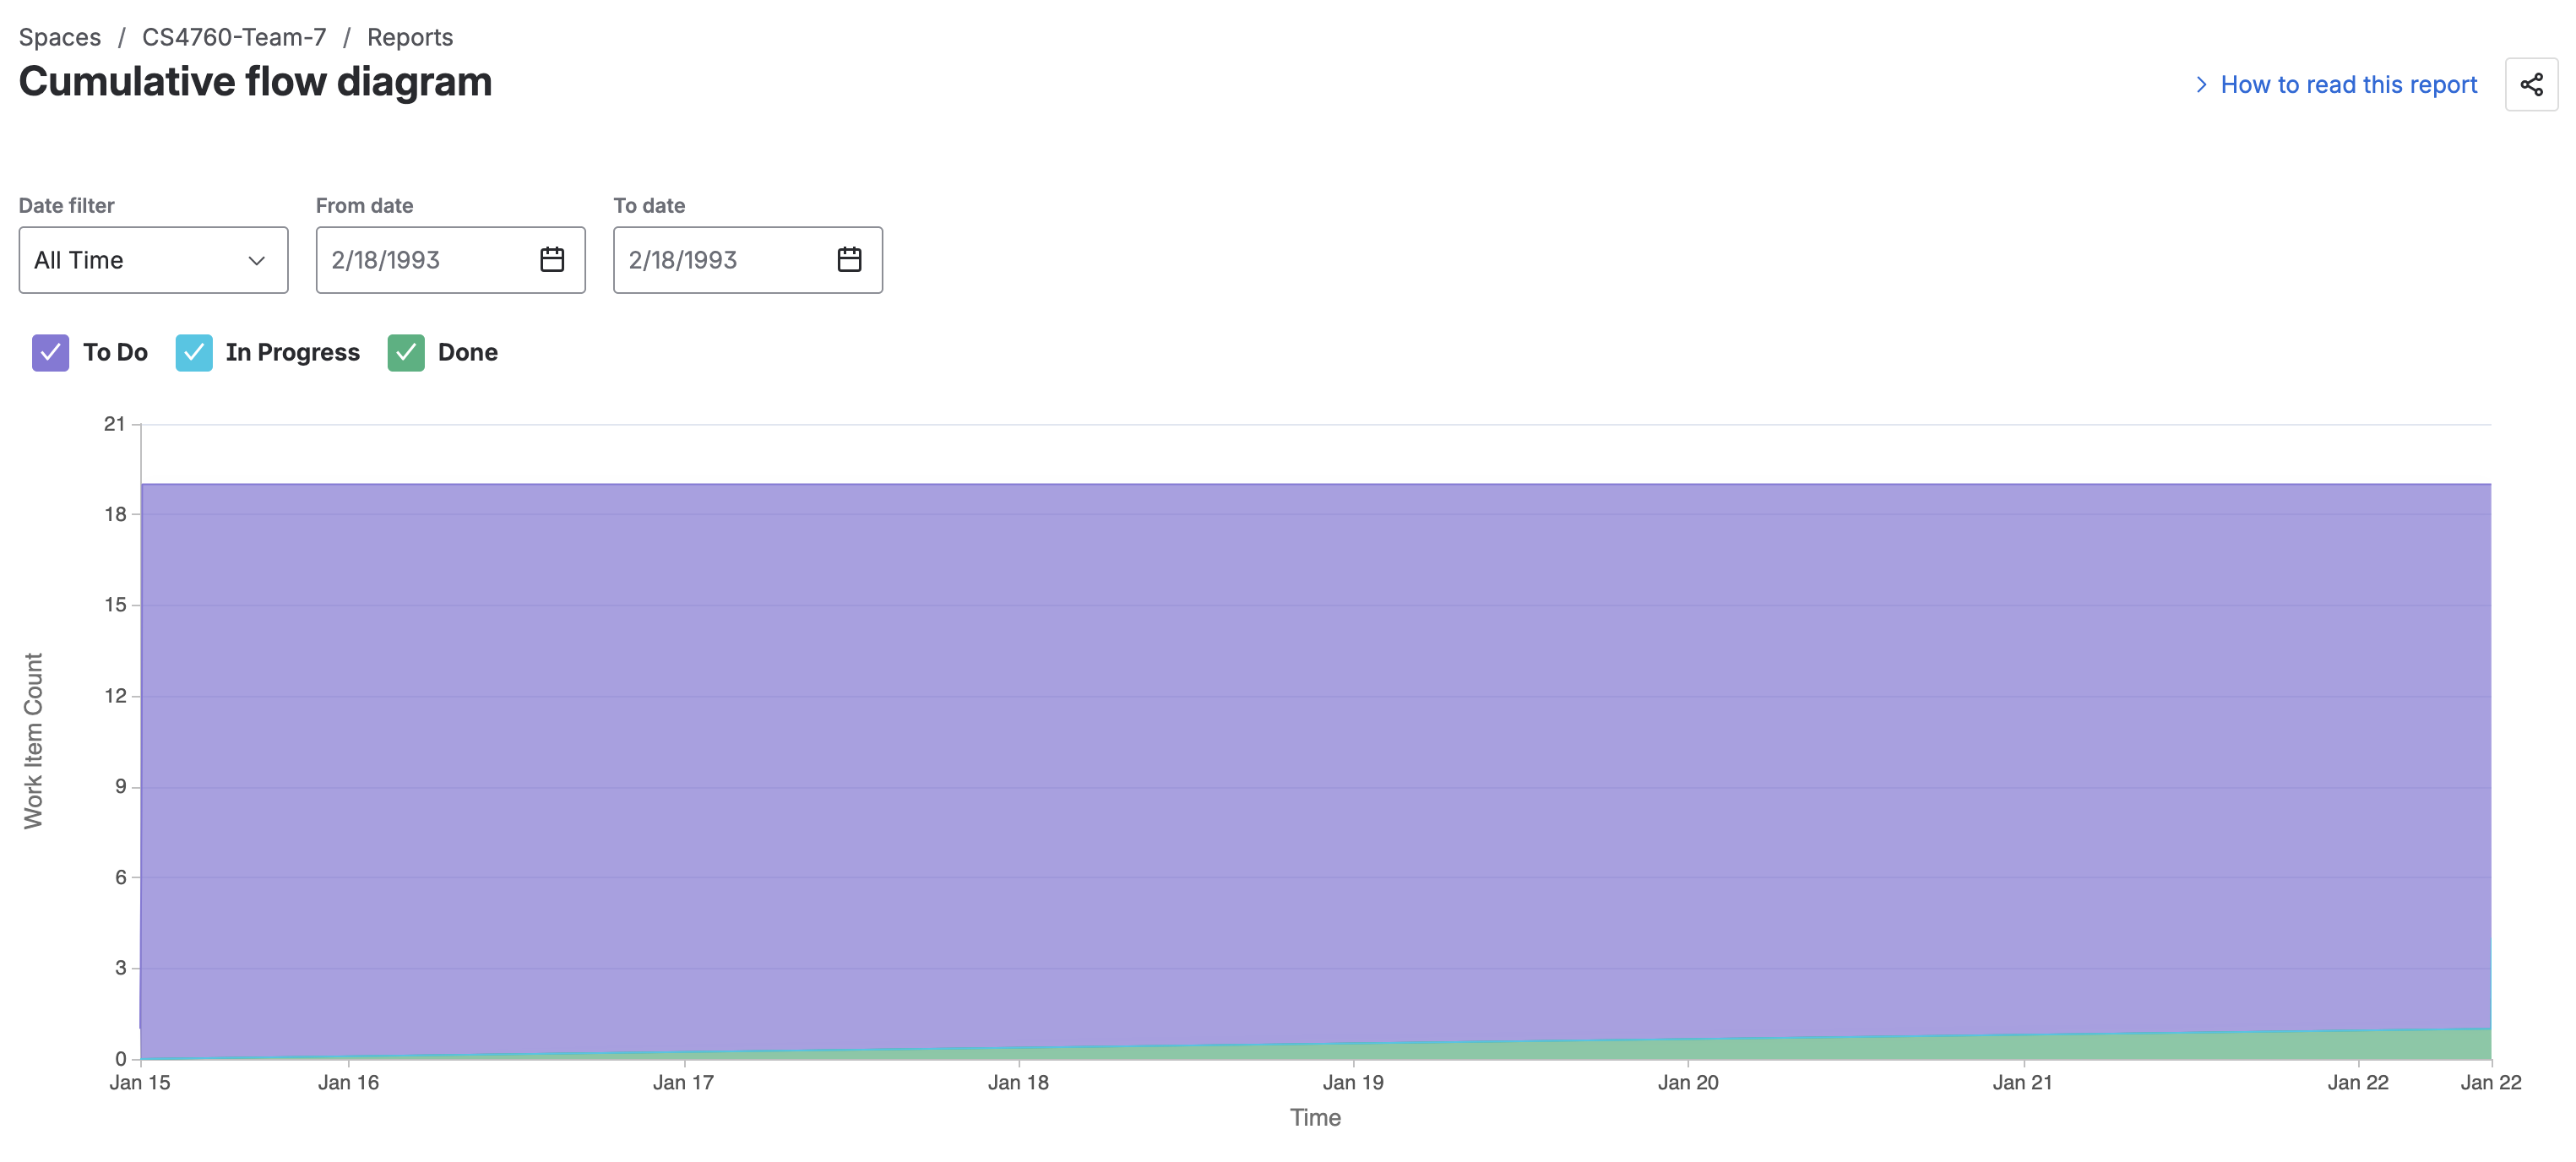Open the Reports breadcrumb section
The height and width of the screenshot is (1162, 2576).
410,37
